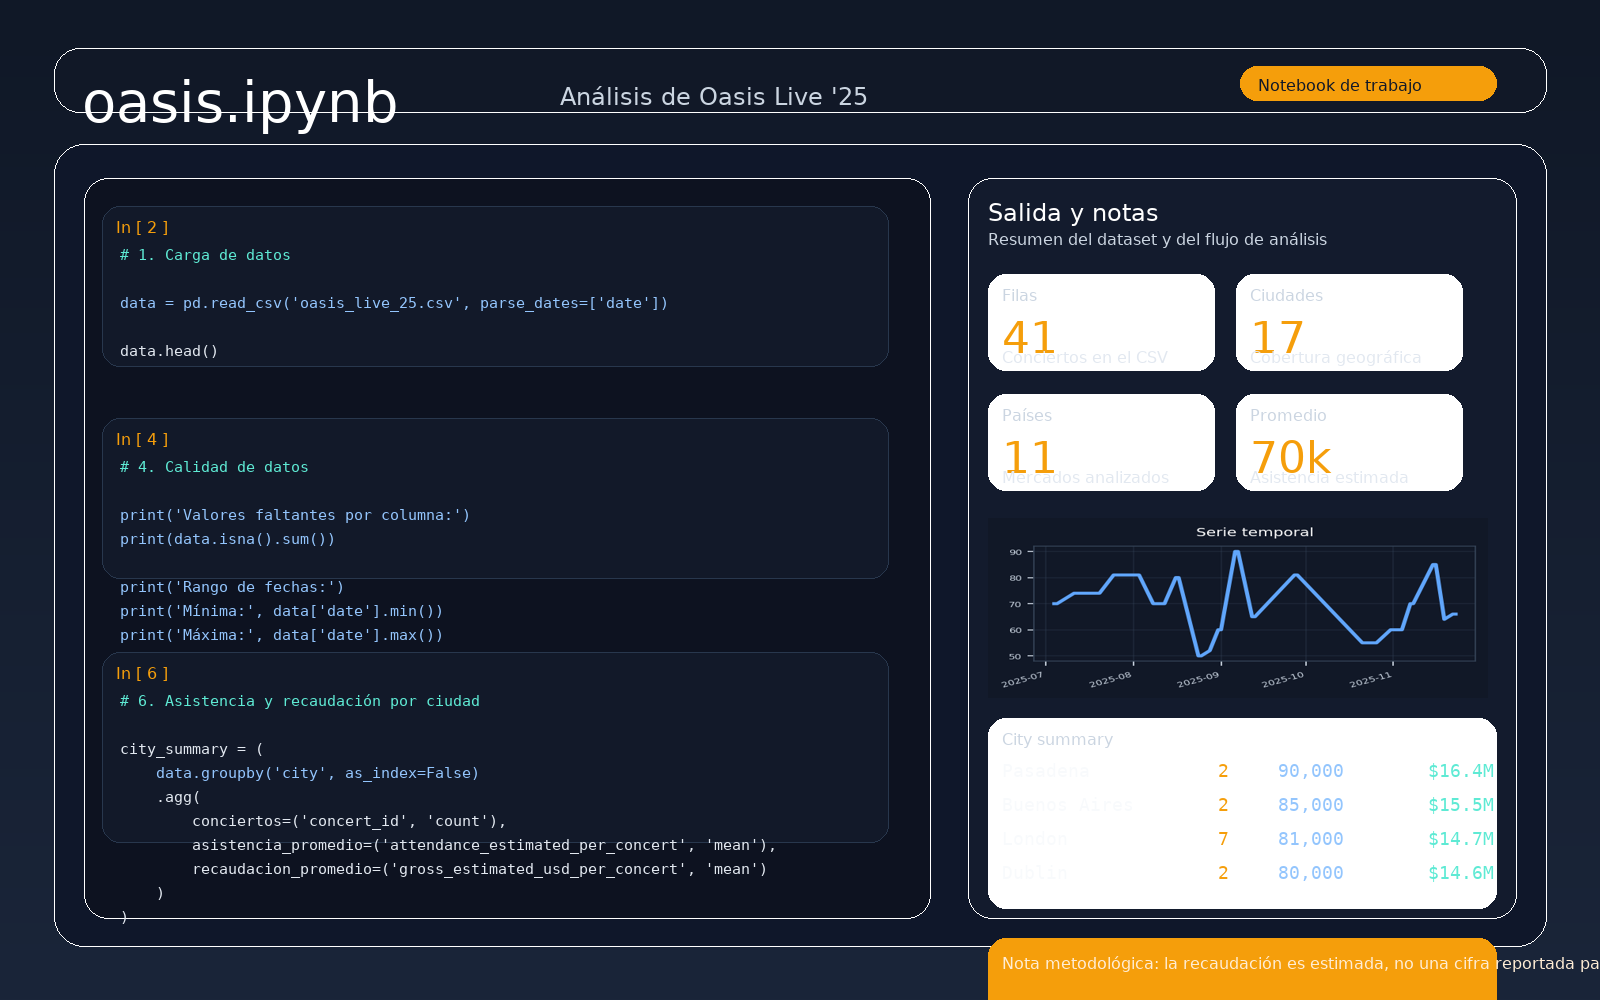Place cursor on the pd.read_csv code line

[x=394, y=303]
